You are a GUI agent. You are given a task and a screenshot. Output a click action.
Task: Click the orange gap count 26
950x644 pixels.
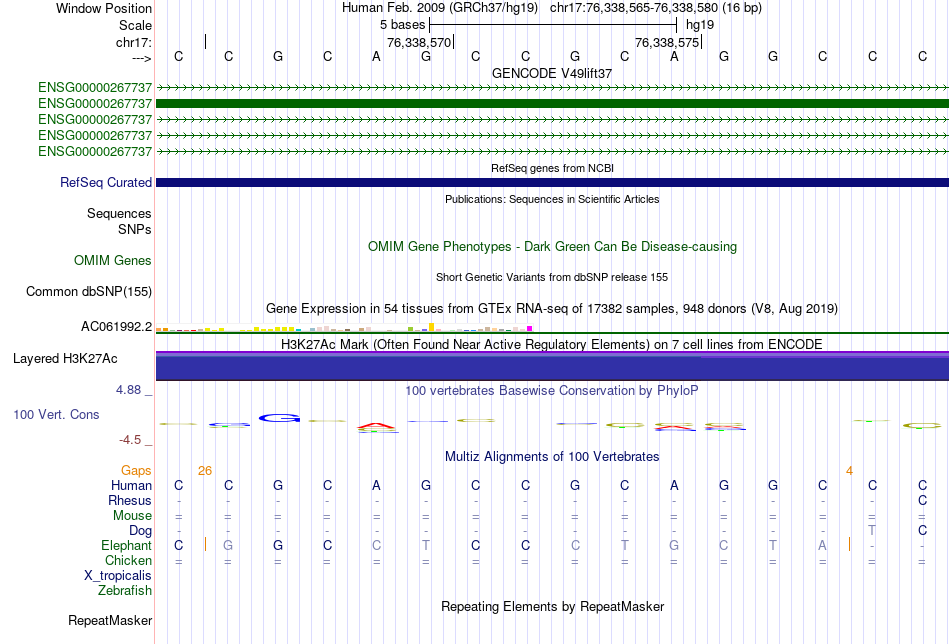pyautogui.click(x=205, y=471)
